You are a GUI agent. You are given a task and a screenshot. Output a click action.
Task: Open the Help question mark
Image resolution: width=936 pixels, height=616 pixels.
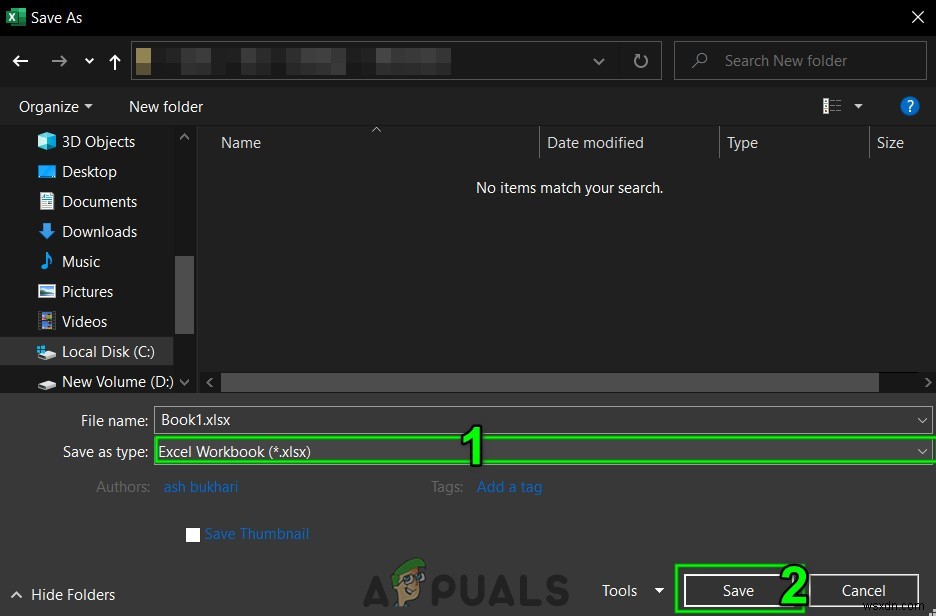[909, 106]
